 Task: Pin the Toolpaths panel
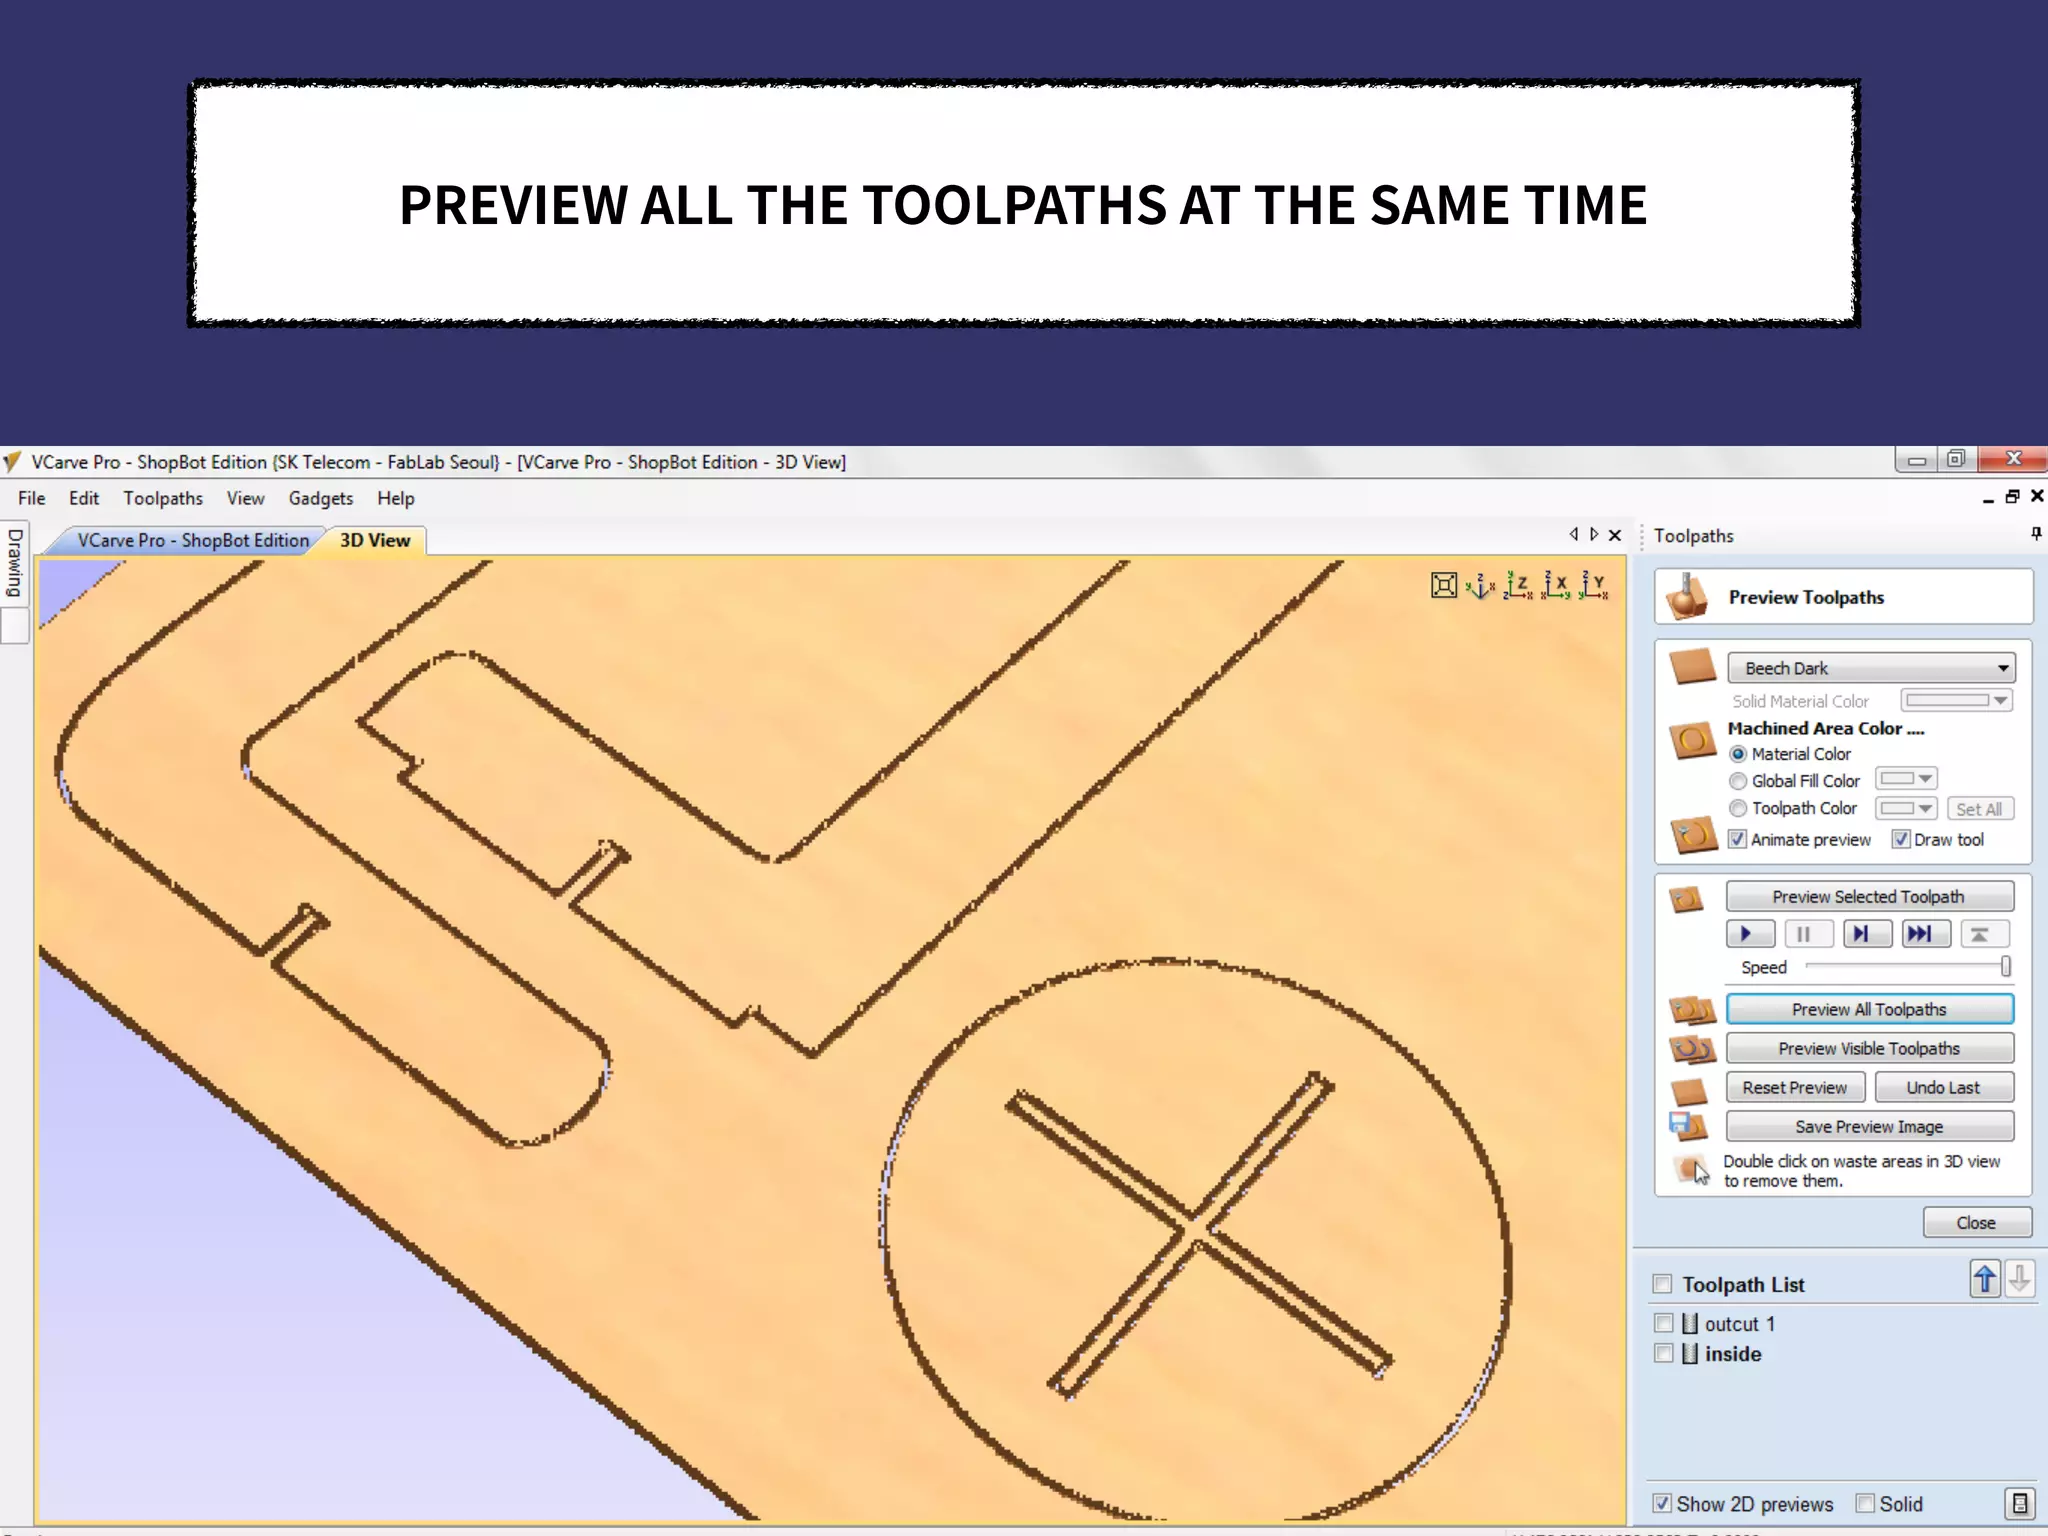click(2036, 534)
